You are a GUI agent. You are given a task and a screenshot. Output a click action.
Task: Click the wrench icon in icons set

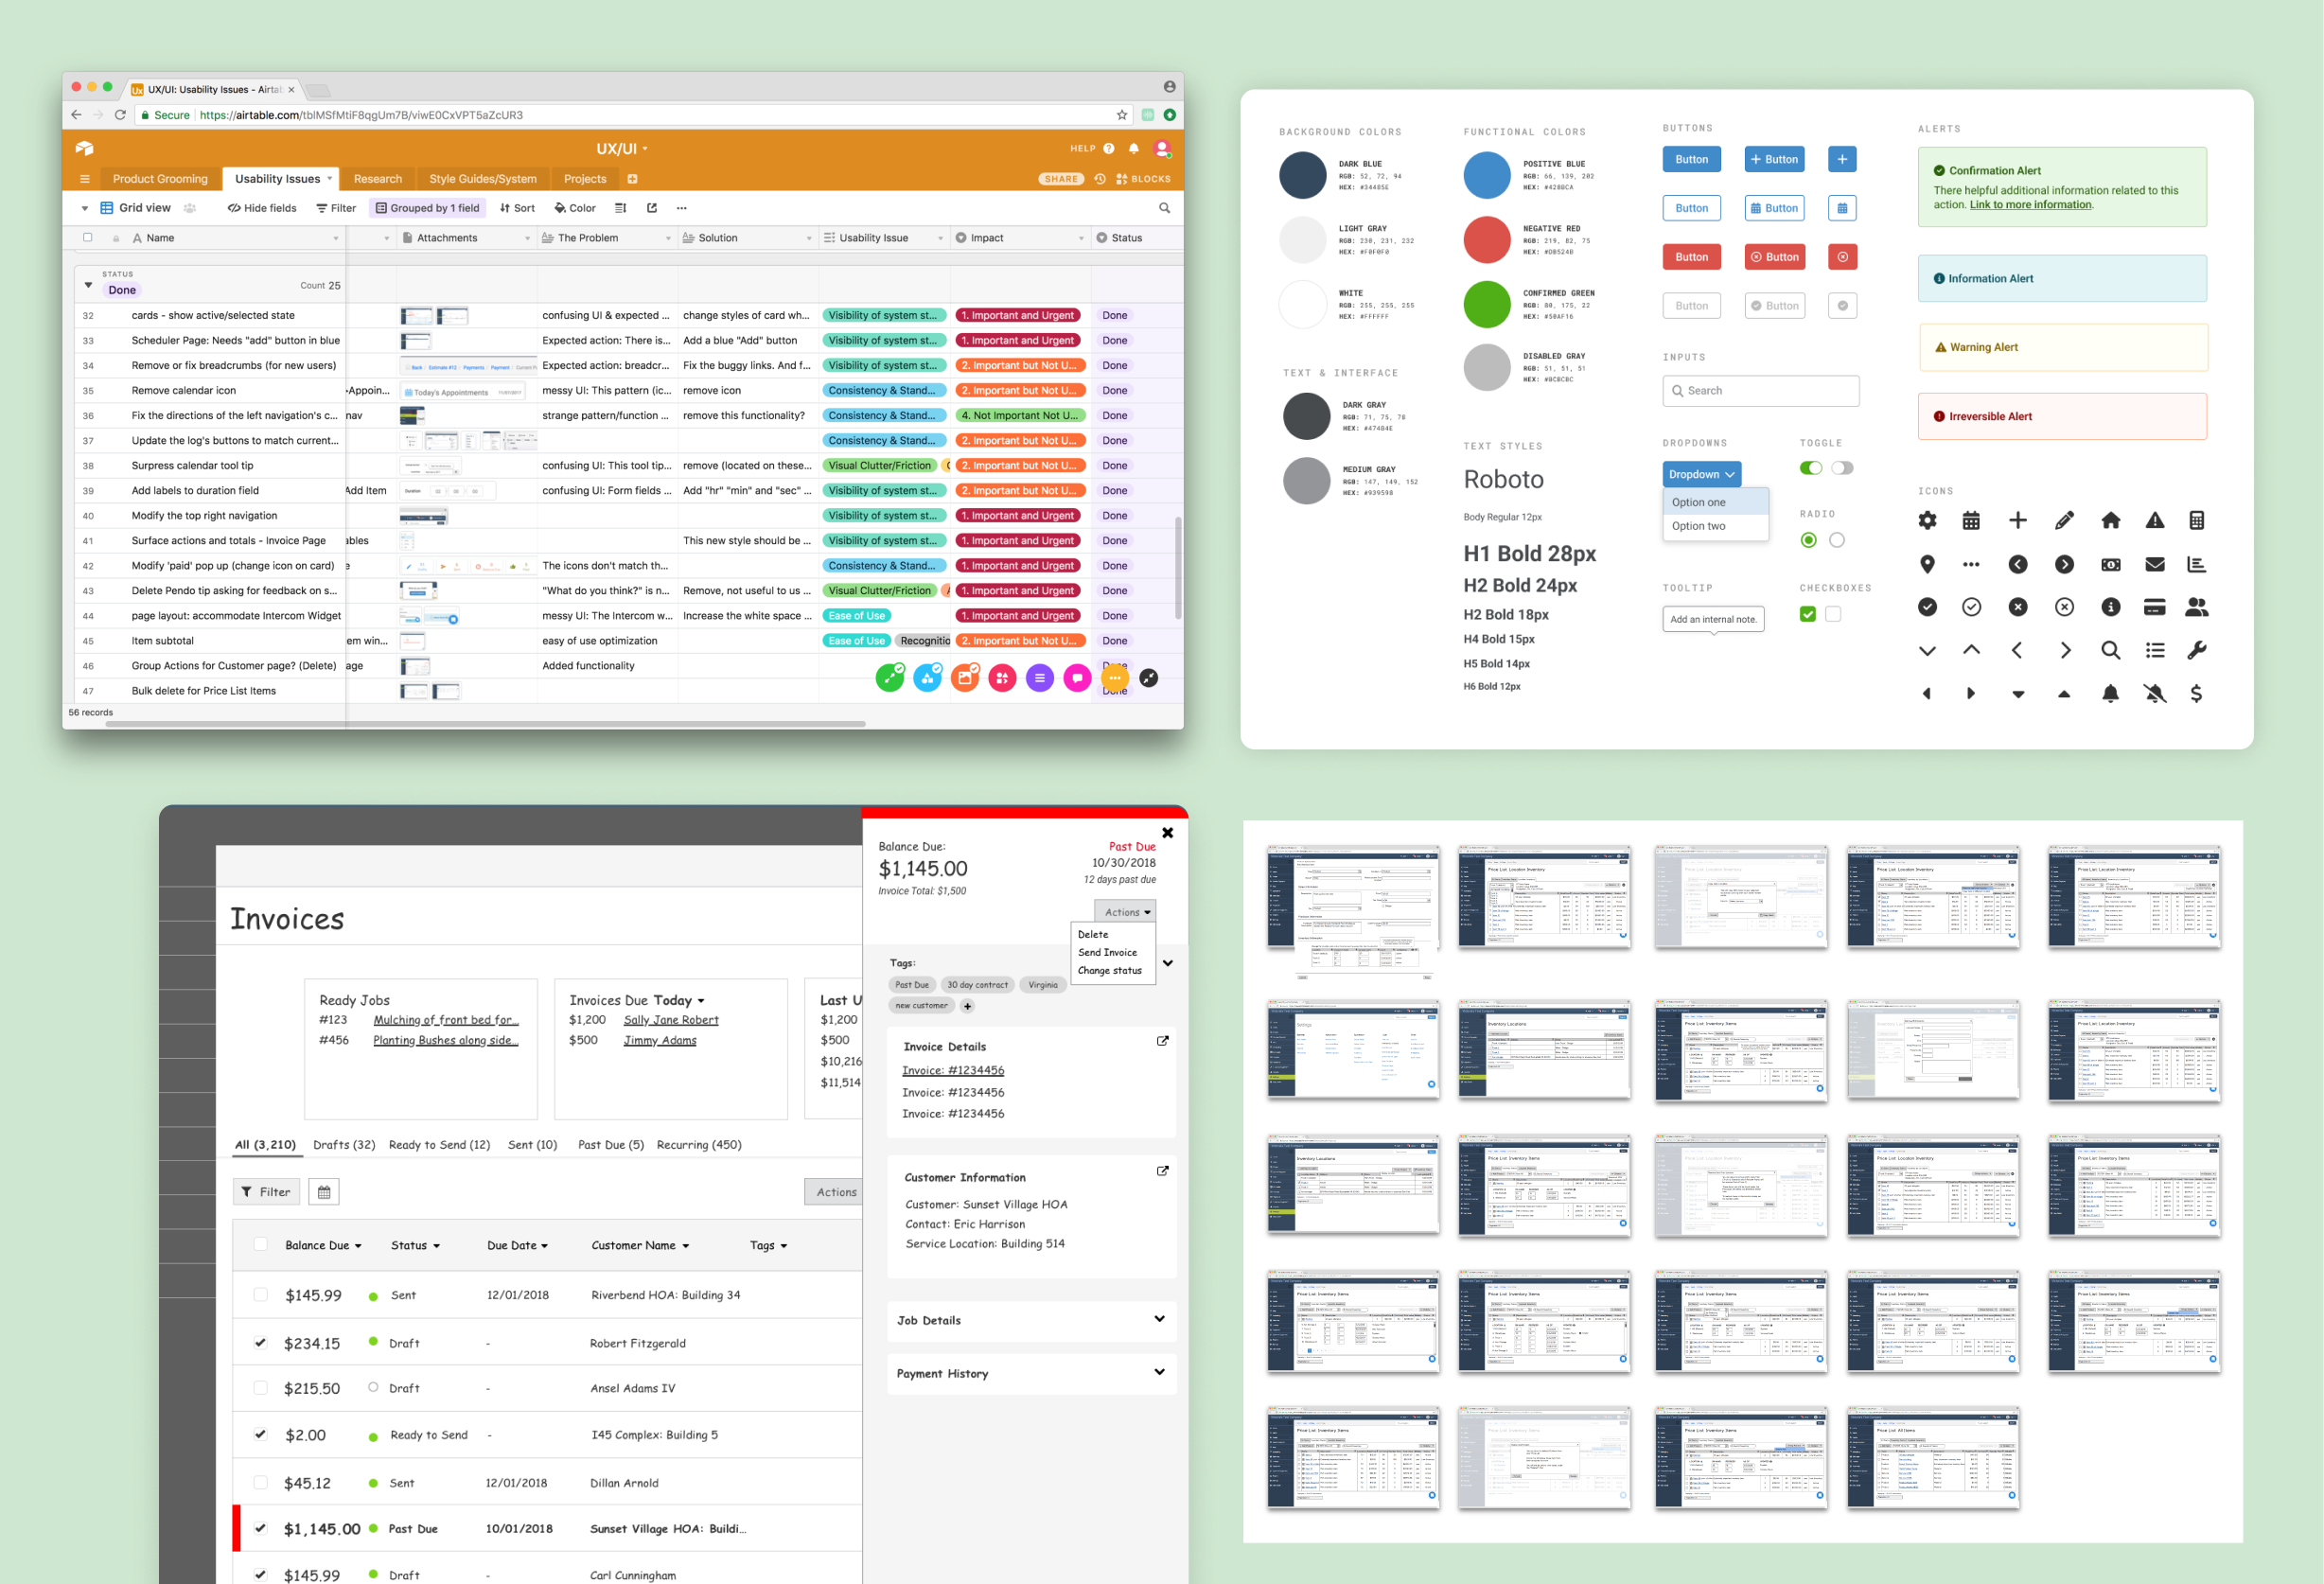[x=2196, y=650]
